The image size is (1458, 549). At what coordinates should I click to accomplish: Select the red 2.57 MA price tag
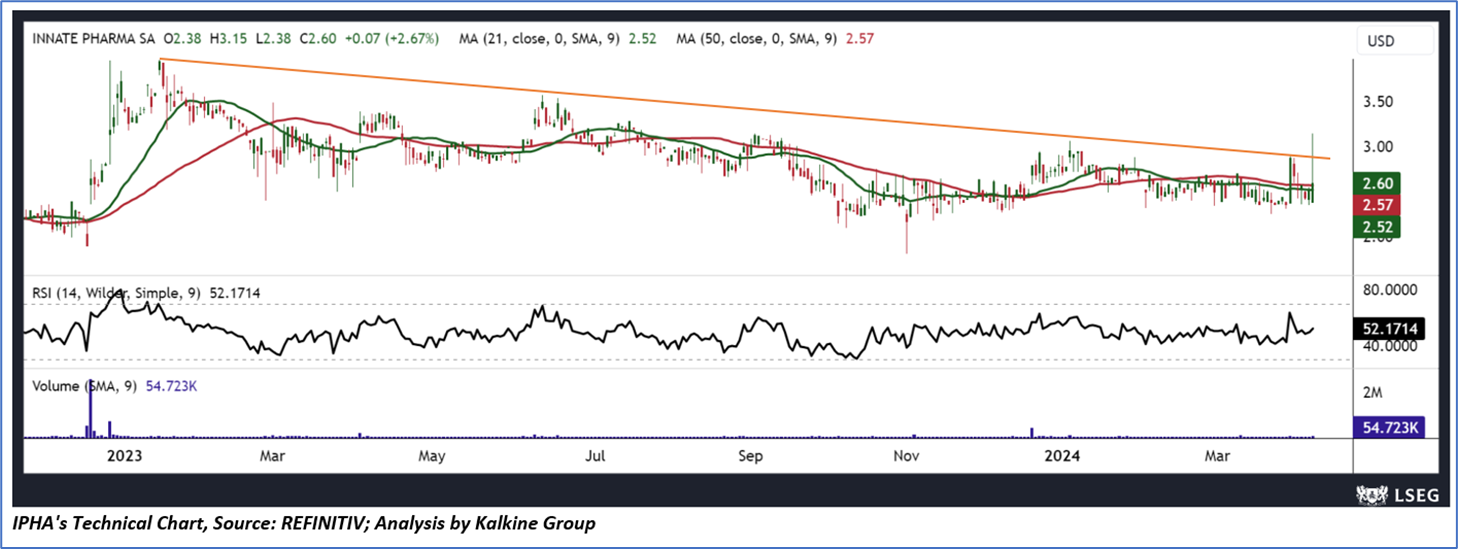point(1376,205)
